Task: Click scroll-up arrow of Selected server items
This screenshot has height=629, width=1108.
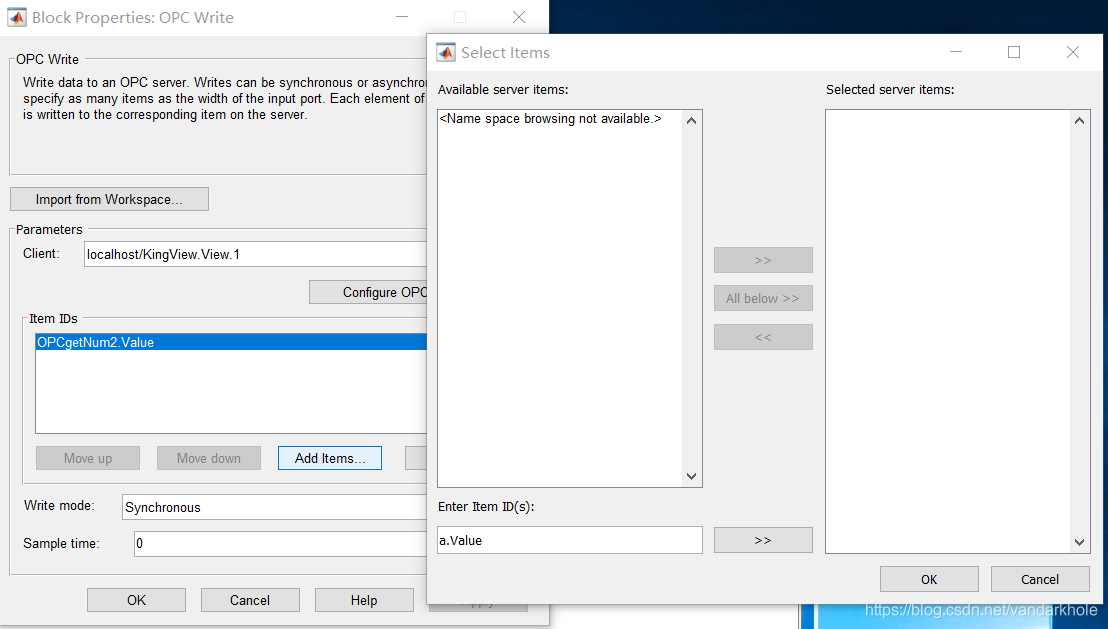Action: pyautogui.click(x=1079, y=121)
